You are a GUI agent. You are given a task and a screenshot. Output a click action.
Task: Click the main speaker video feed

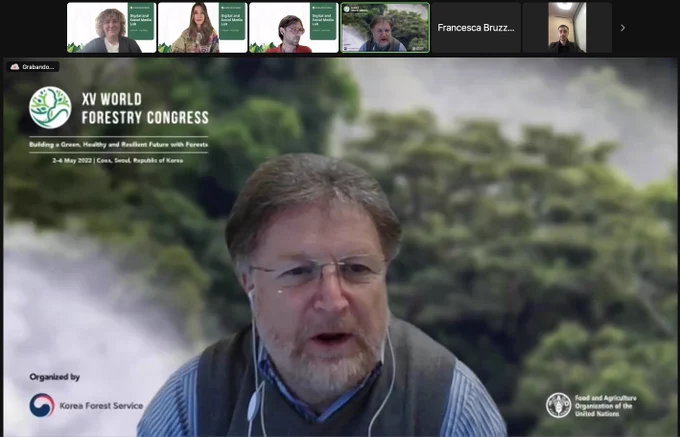point(340,247)
